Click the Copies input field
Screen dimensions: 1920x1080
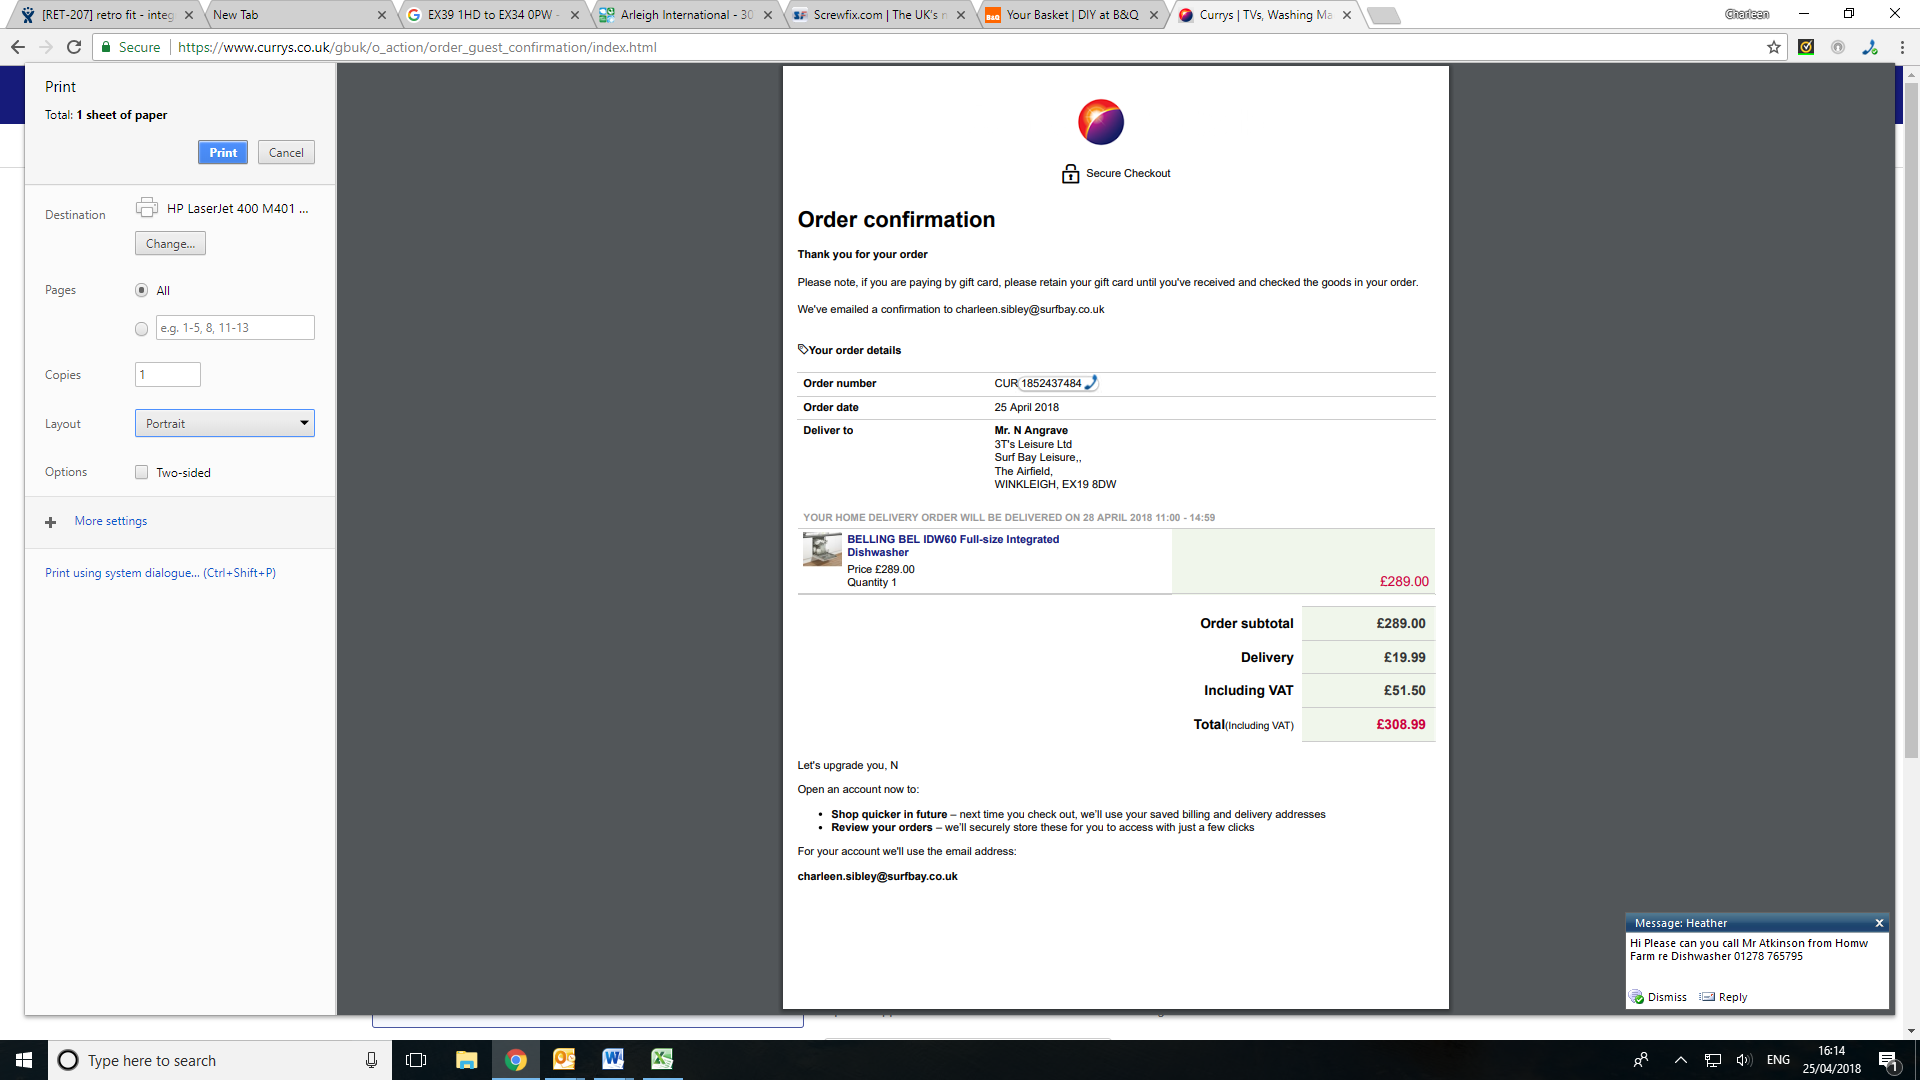167,375
